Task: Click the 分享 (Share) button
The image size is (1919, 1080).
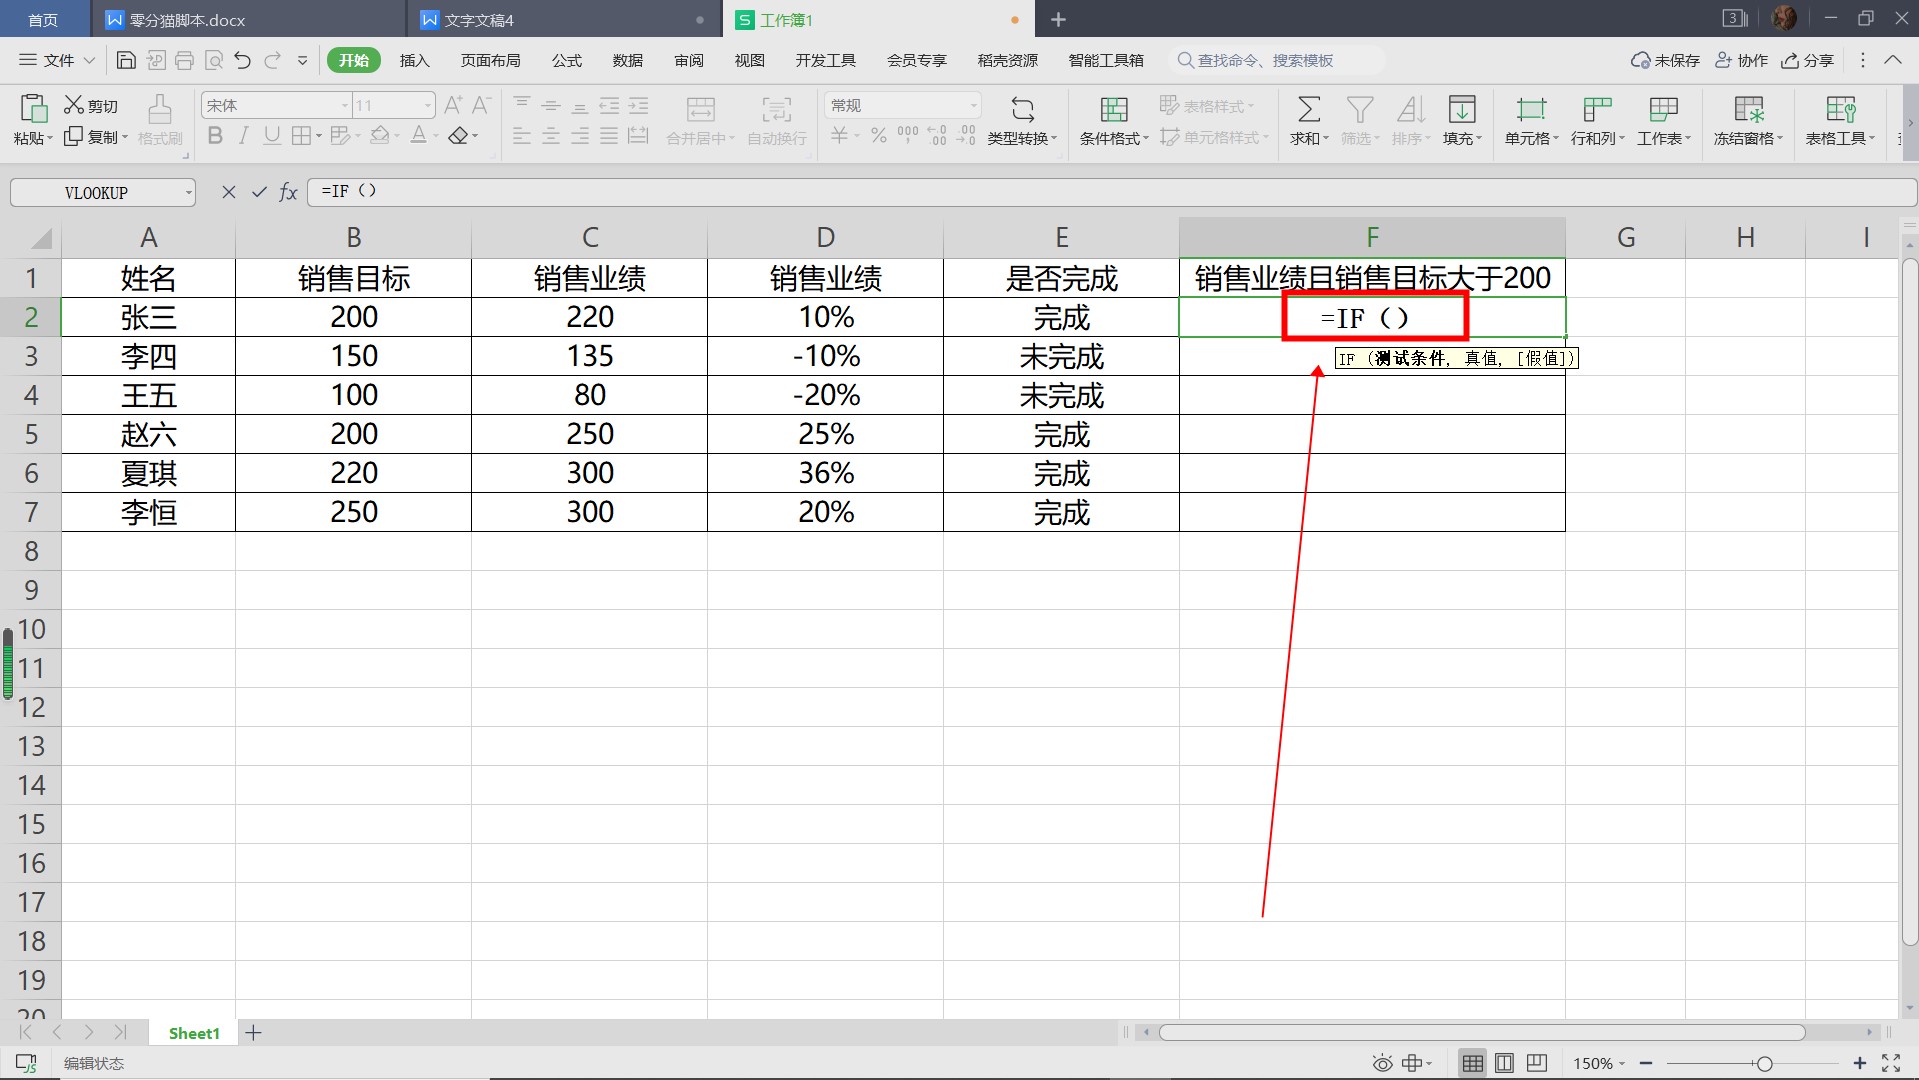Action: [x=1808, y=61]
